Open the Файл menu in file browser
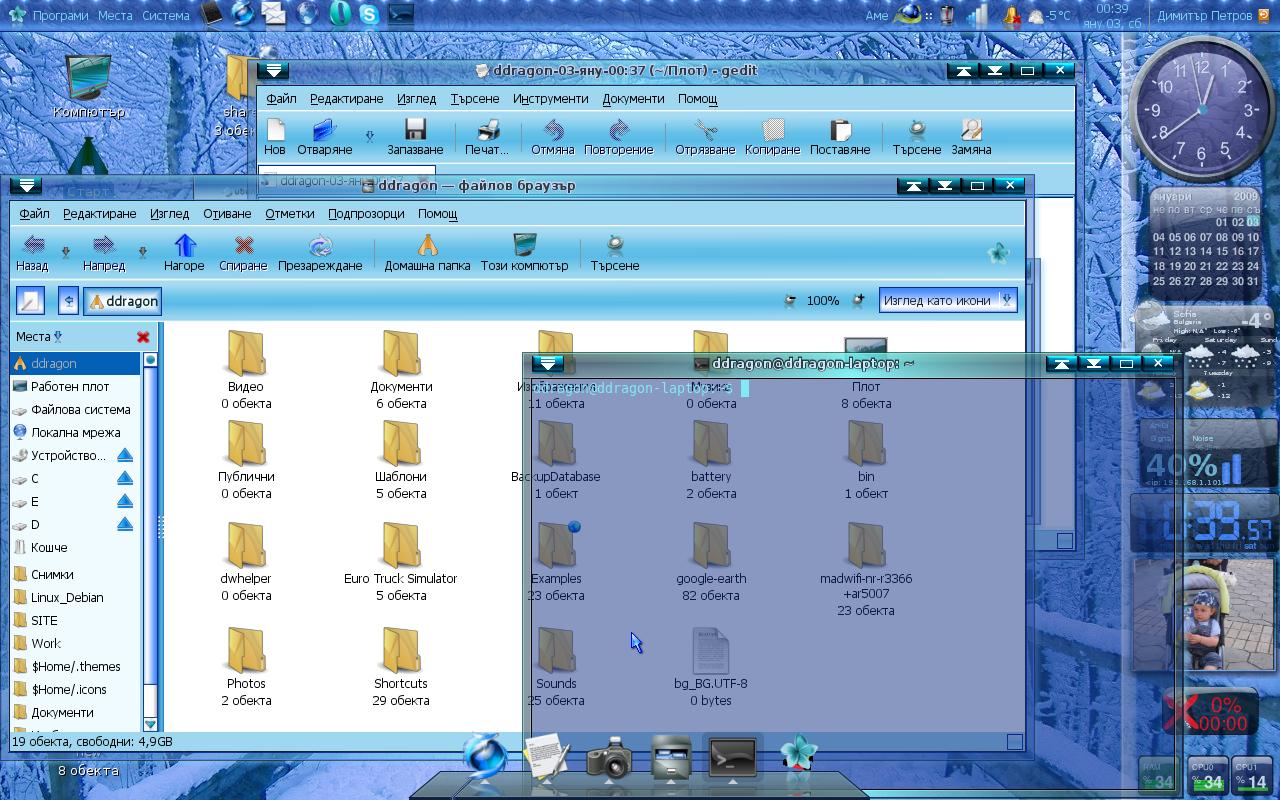This screenshot has width=1280, height=800. (34, 214)
